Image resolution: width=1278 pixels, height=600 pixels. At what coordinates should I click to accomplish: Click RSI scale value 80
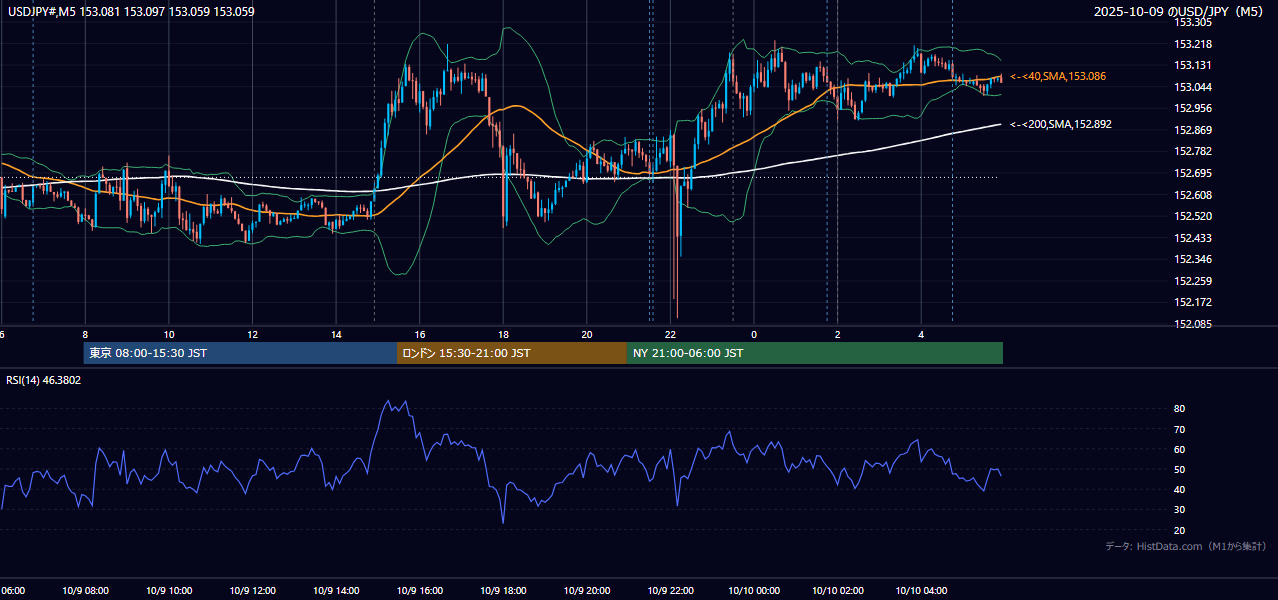(x=1179, y=409)
